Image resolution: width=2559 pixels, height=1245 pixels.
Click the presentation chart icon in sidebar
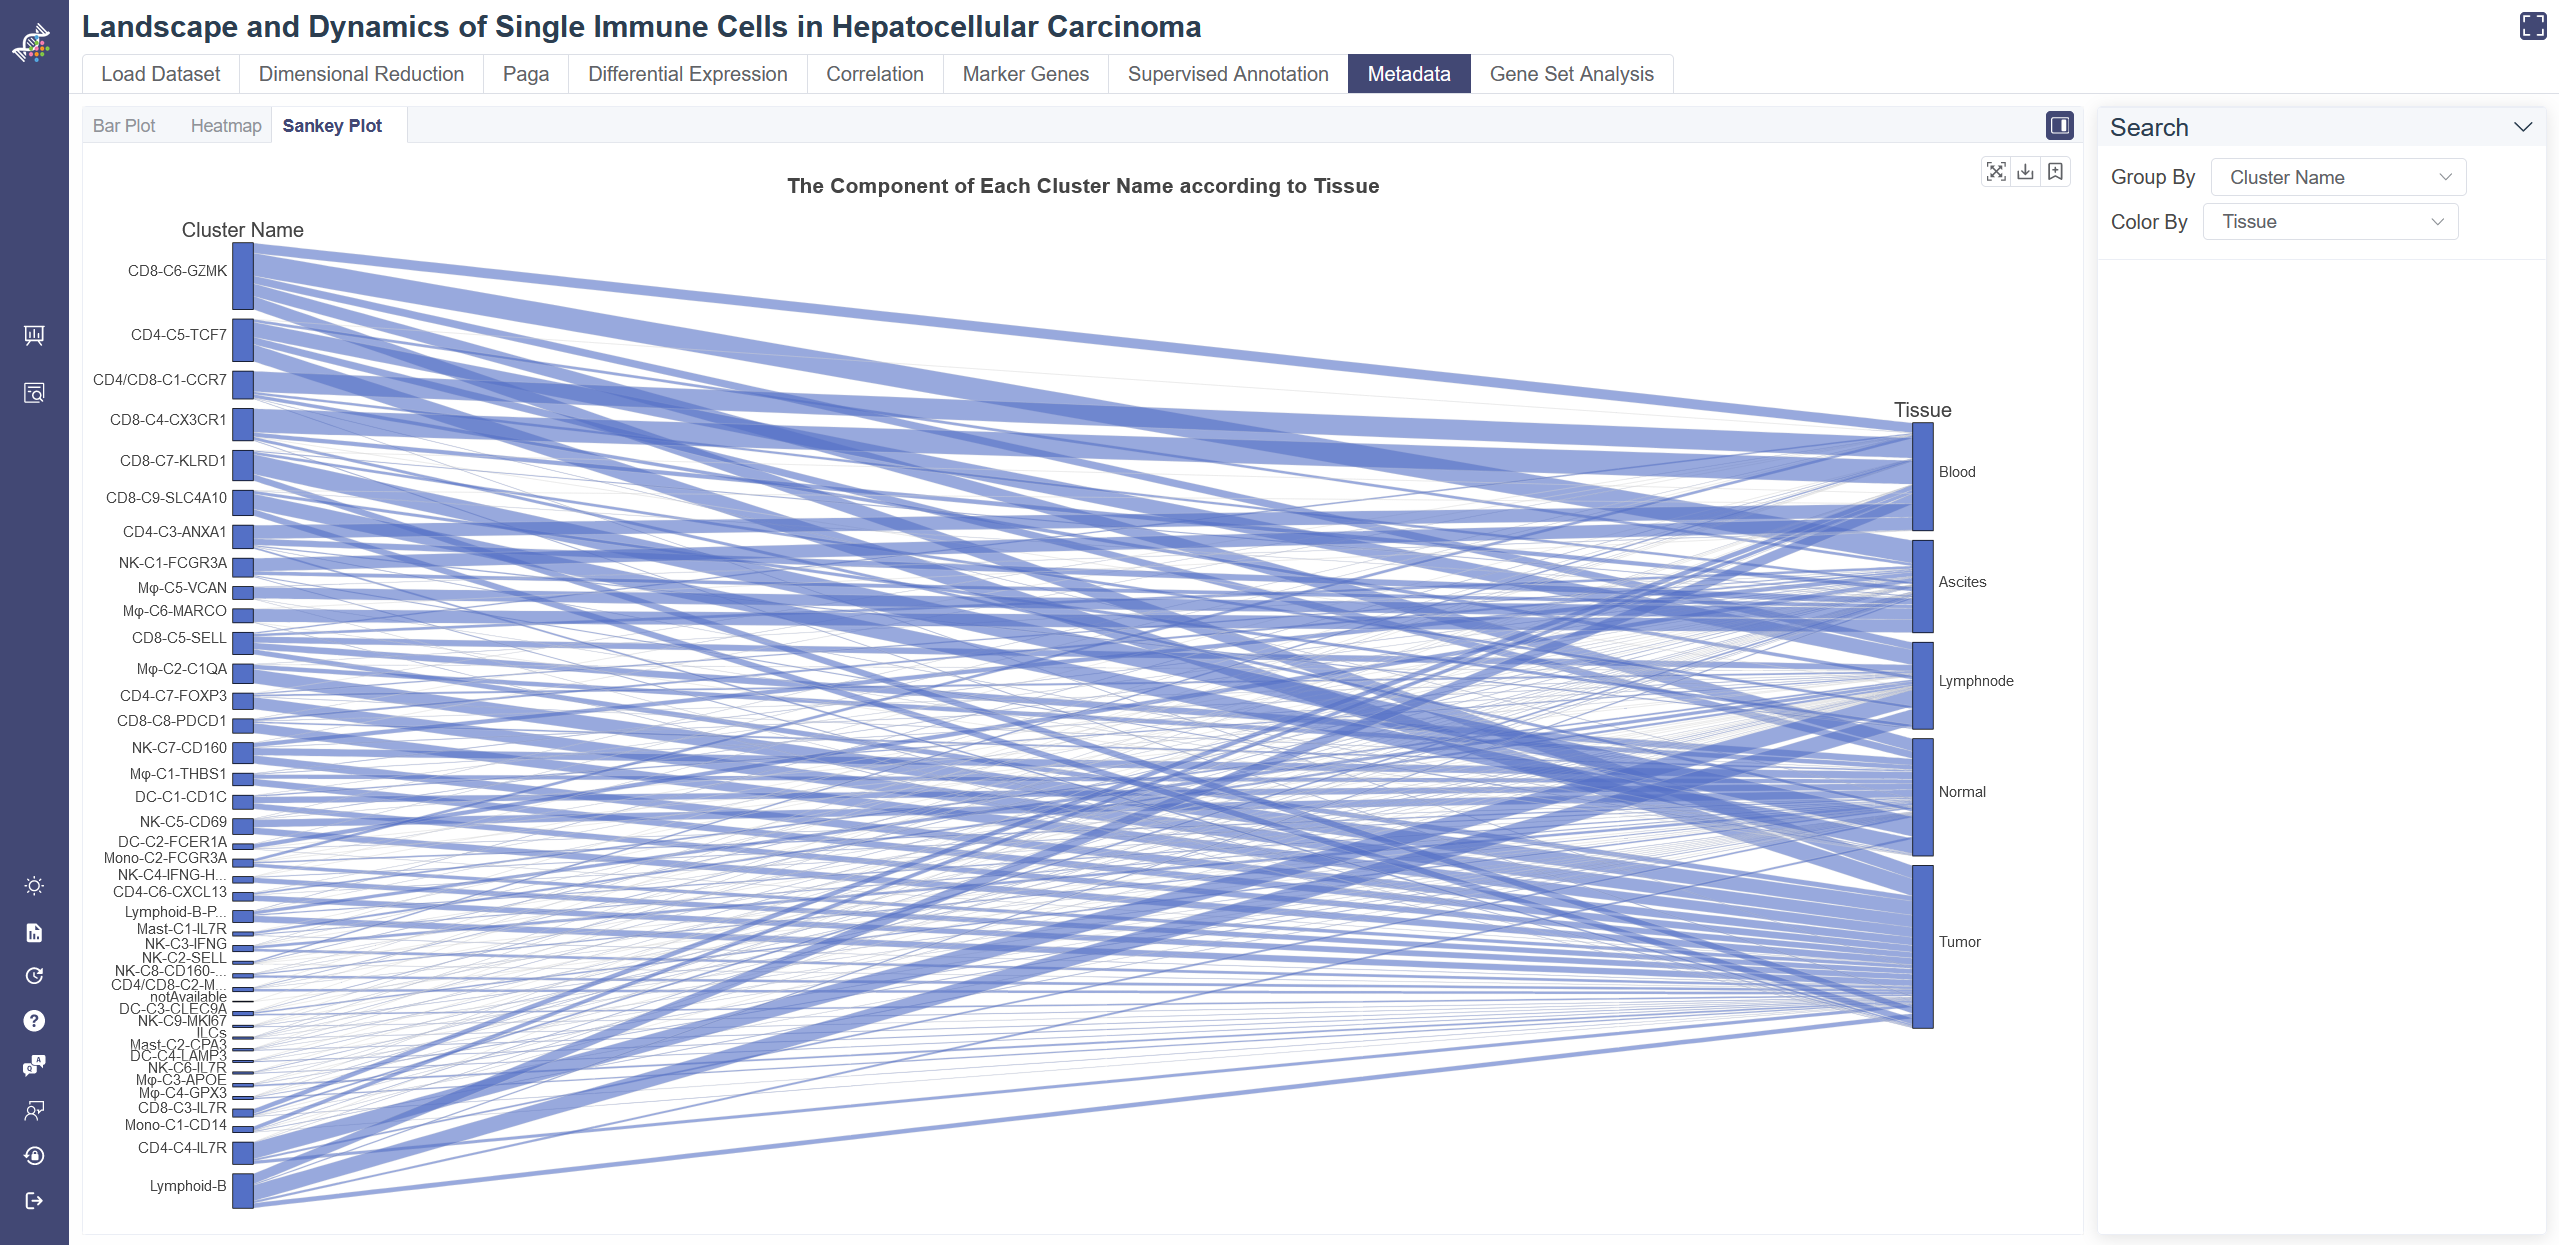(x=34, y=335)
